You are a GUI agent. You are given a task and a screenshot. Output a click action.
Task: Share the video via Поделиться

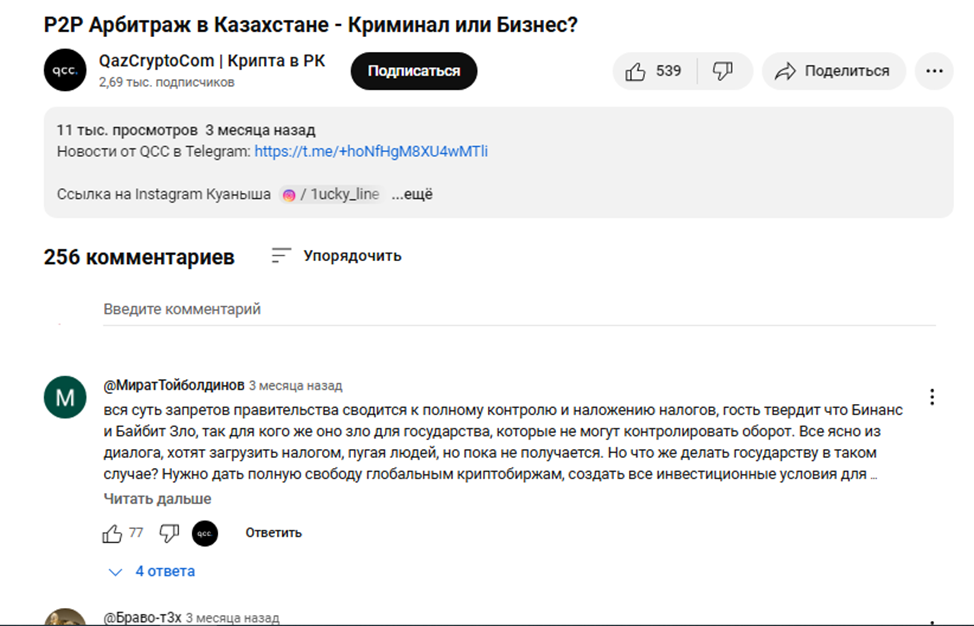(x=834, y=71)
